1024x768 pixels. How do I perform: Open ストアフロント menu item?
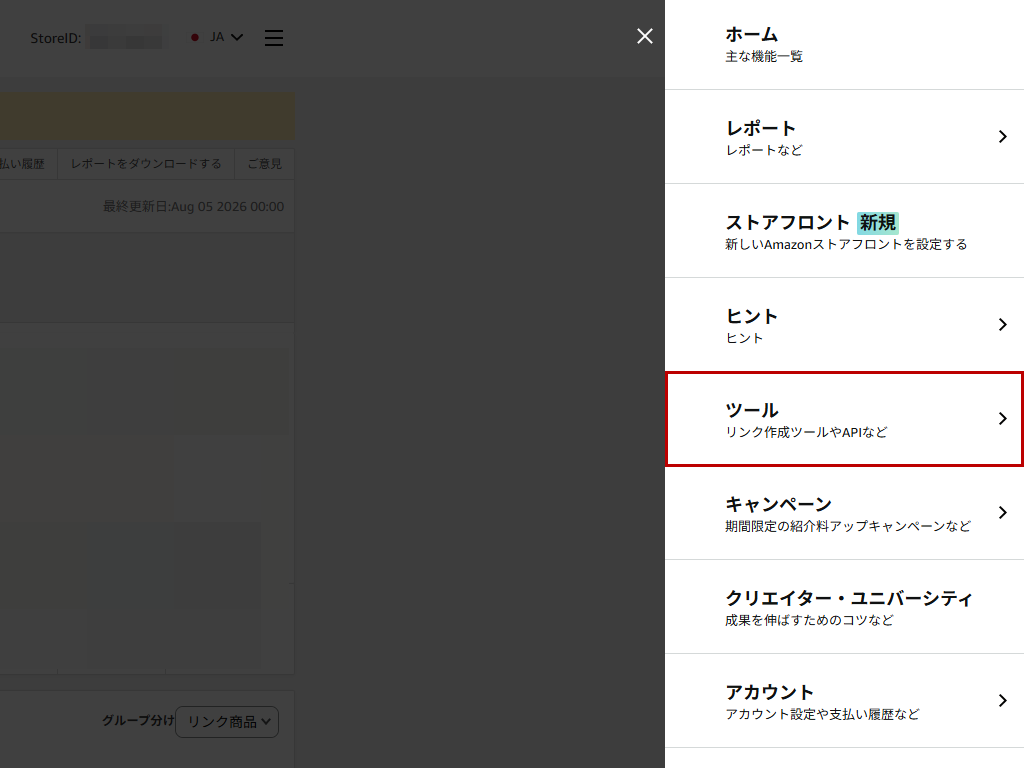click(844, 231)
